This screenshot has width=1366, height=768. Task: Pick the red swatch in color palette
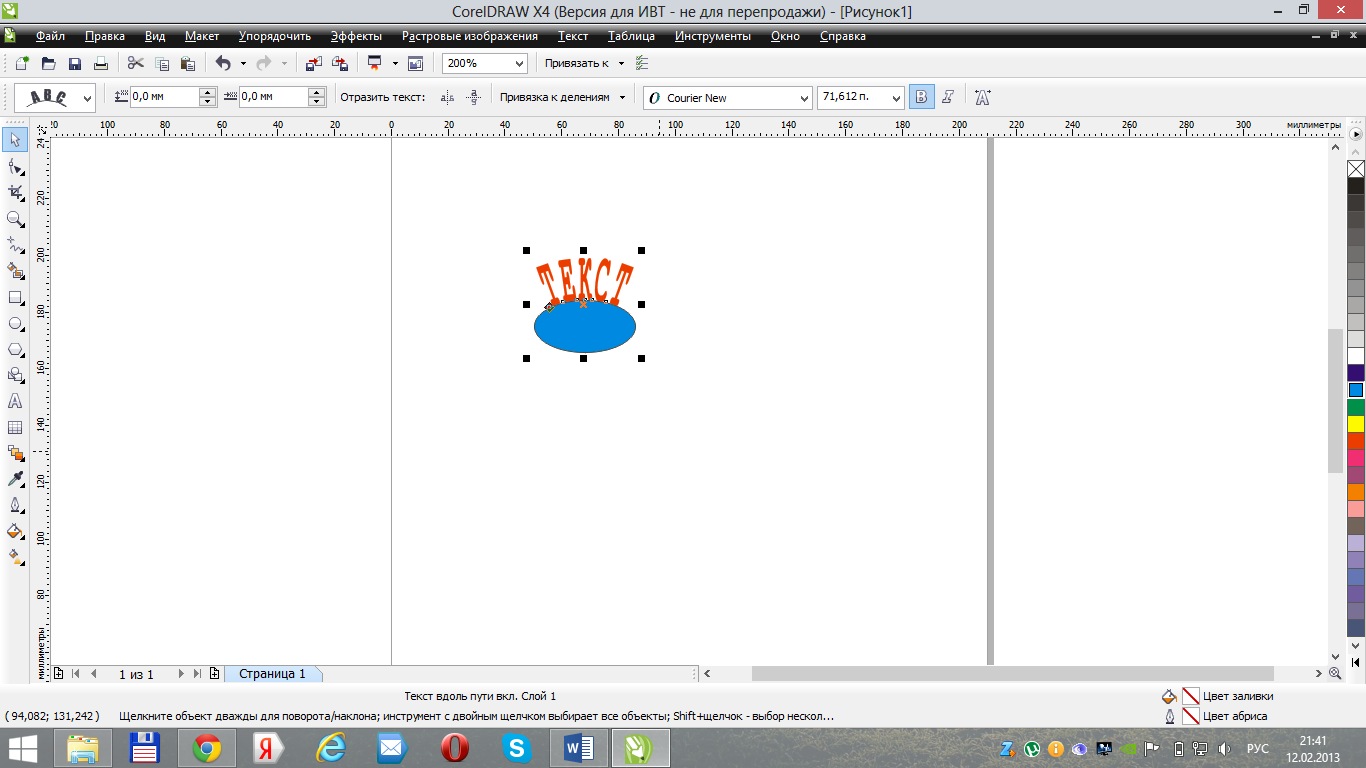1356,441
